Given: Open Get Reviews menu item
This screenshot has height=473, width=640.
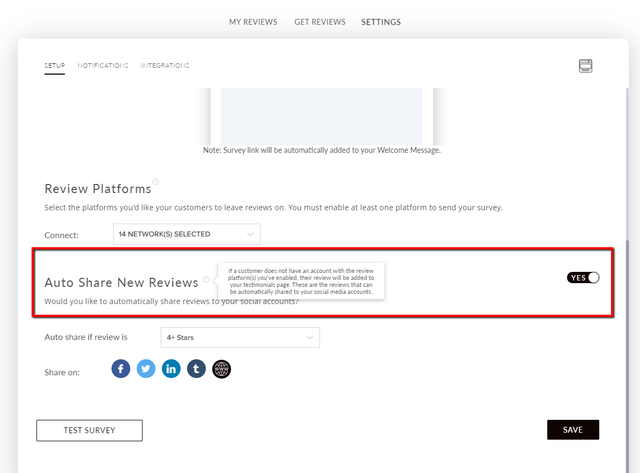Looking at the screenshot, I should [x=320, y=22].
